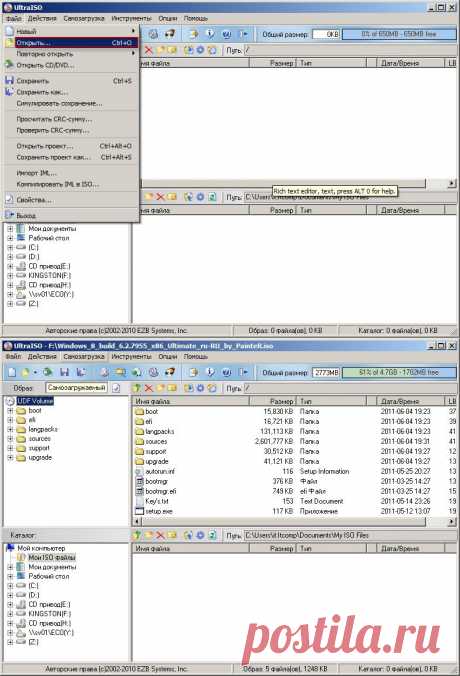Select setup.exe in the image file list
Image resolution: width=460 pixels, height=676 pixels.
point(159,511)
